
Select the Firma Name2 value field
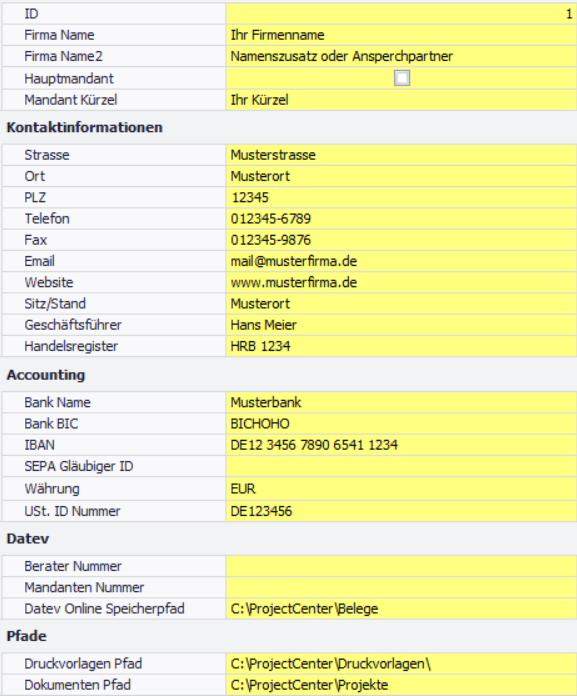401,56
